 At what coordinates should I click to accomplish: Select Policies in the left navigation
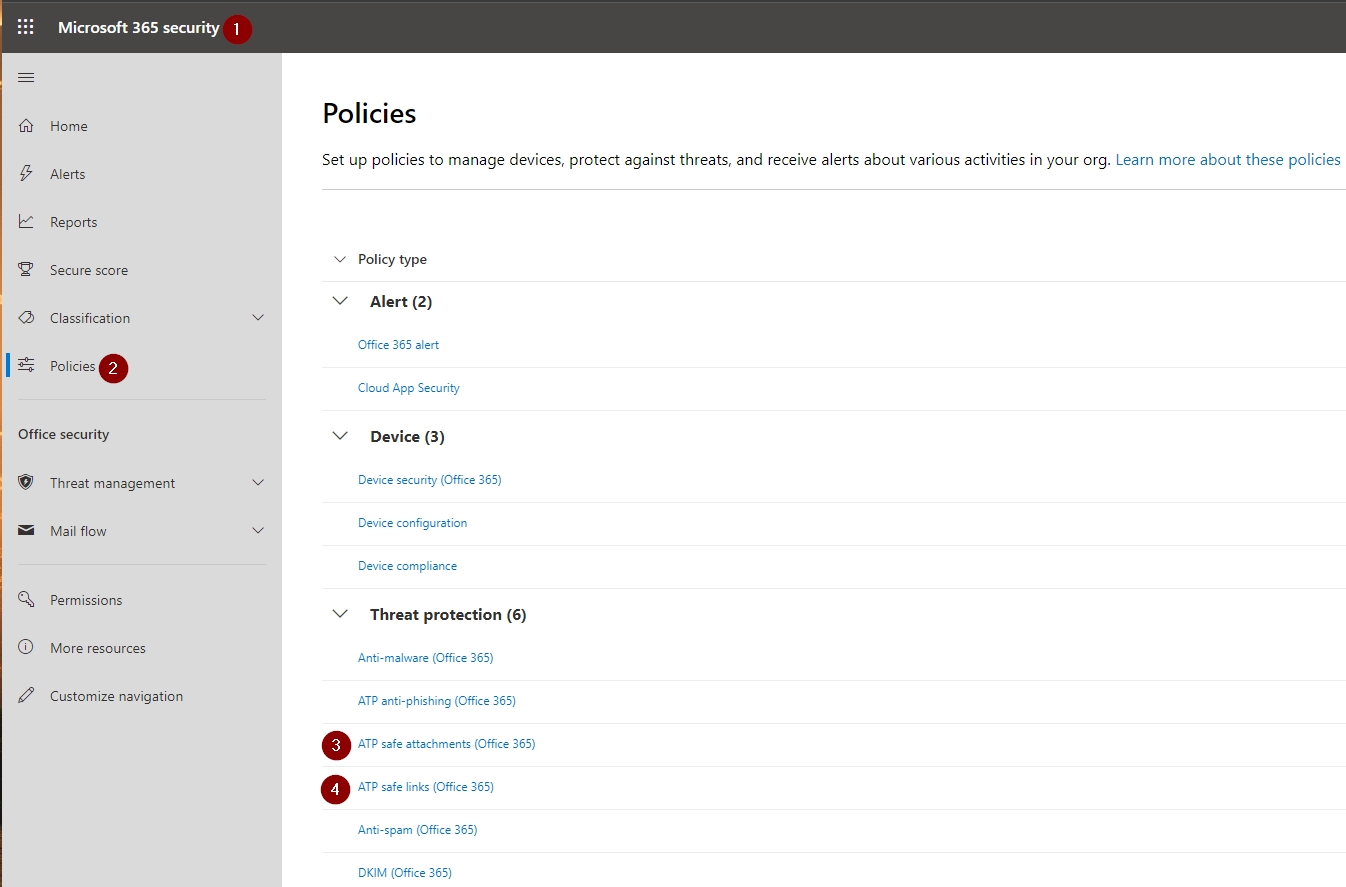point(72,366)
